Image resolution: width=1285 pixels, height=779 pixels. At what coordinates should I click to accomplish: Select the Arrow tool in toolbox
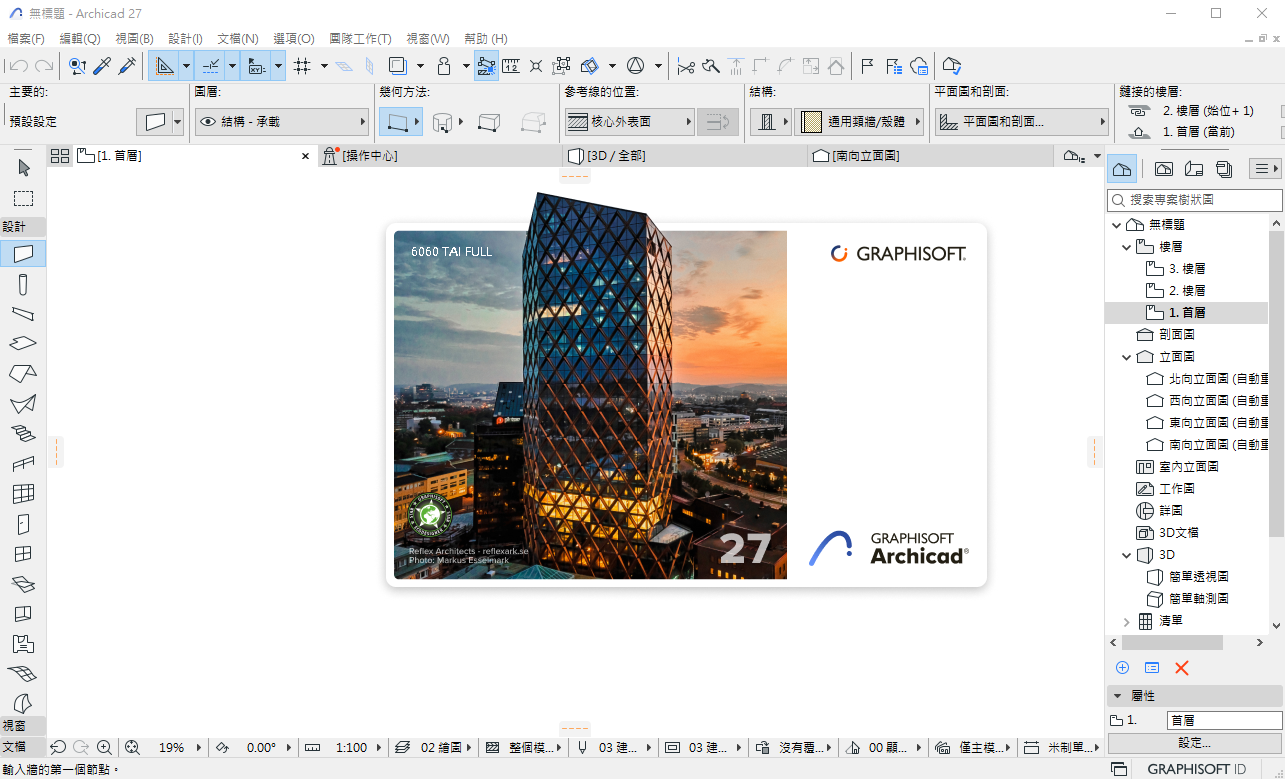(23, 167)
